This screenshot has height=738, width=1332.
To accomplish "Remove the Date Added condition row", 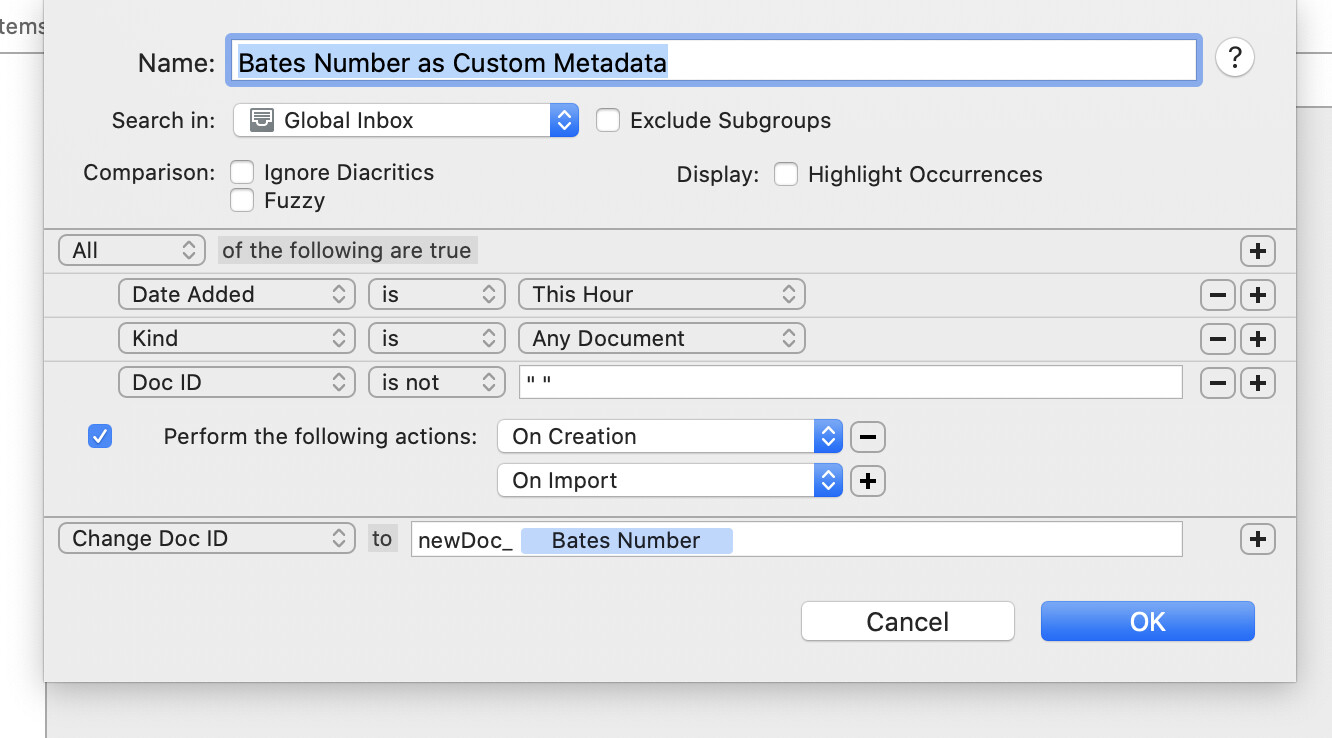I will [x=1217, y=295].
